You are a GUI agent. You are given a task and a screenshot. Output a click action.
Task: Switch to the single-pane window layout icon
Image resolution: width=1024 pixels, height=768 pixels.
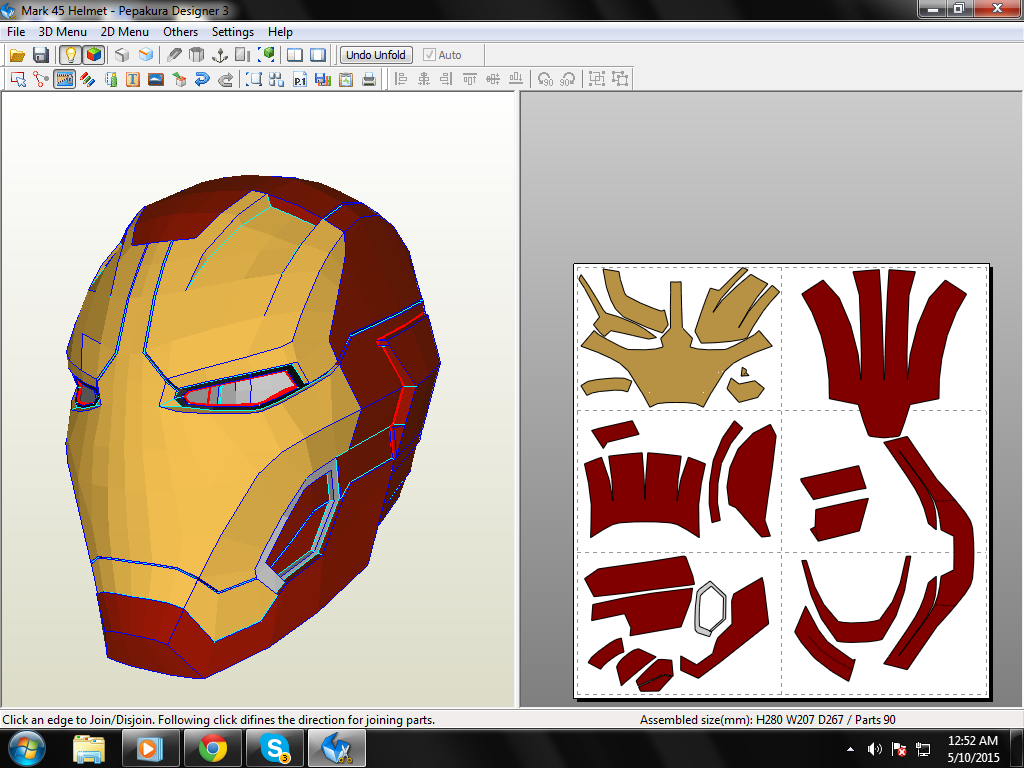pyautogui.click(x=318, y=55)
